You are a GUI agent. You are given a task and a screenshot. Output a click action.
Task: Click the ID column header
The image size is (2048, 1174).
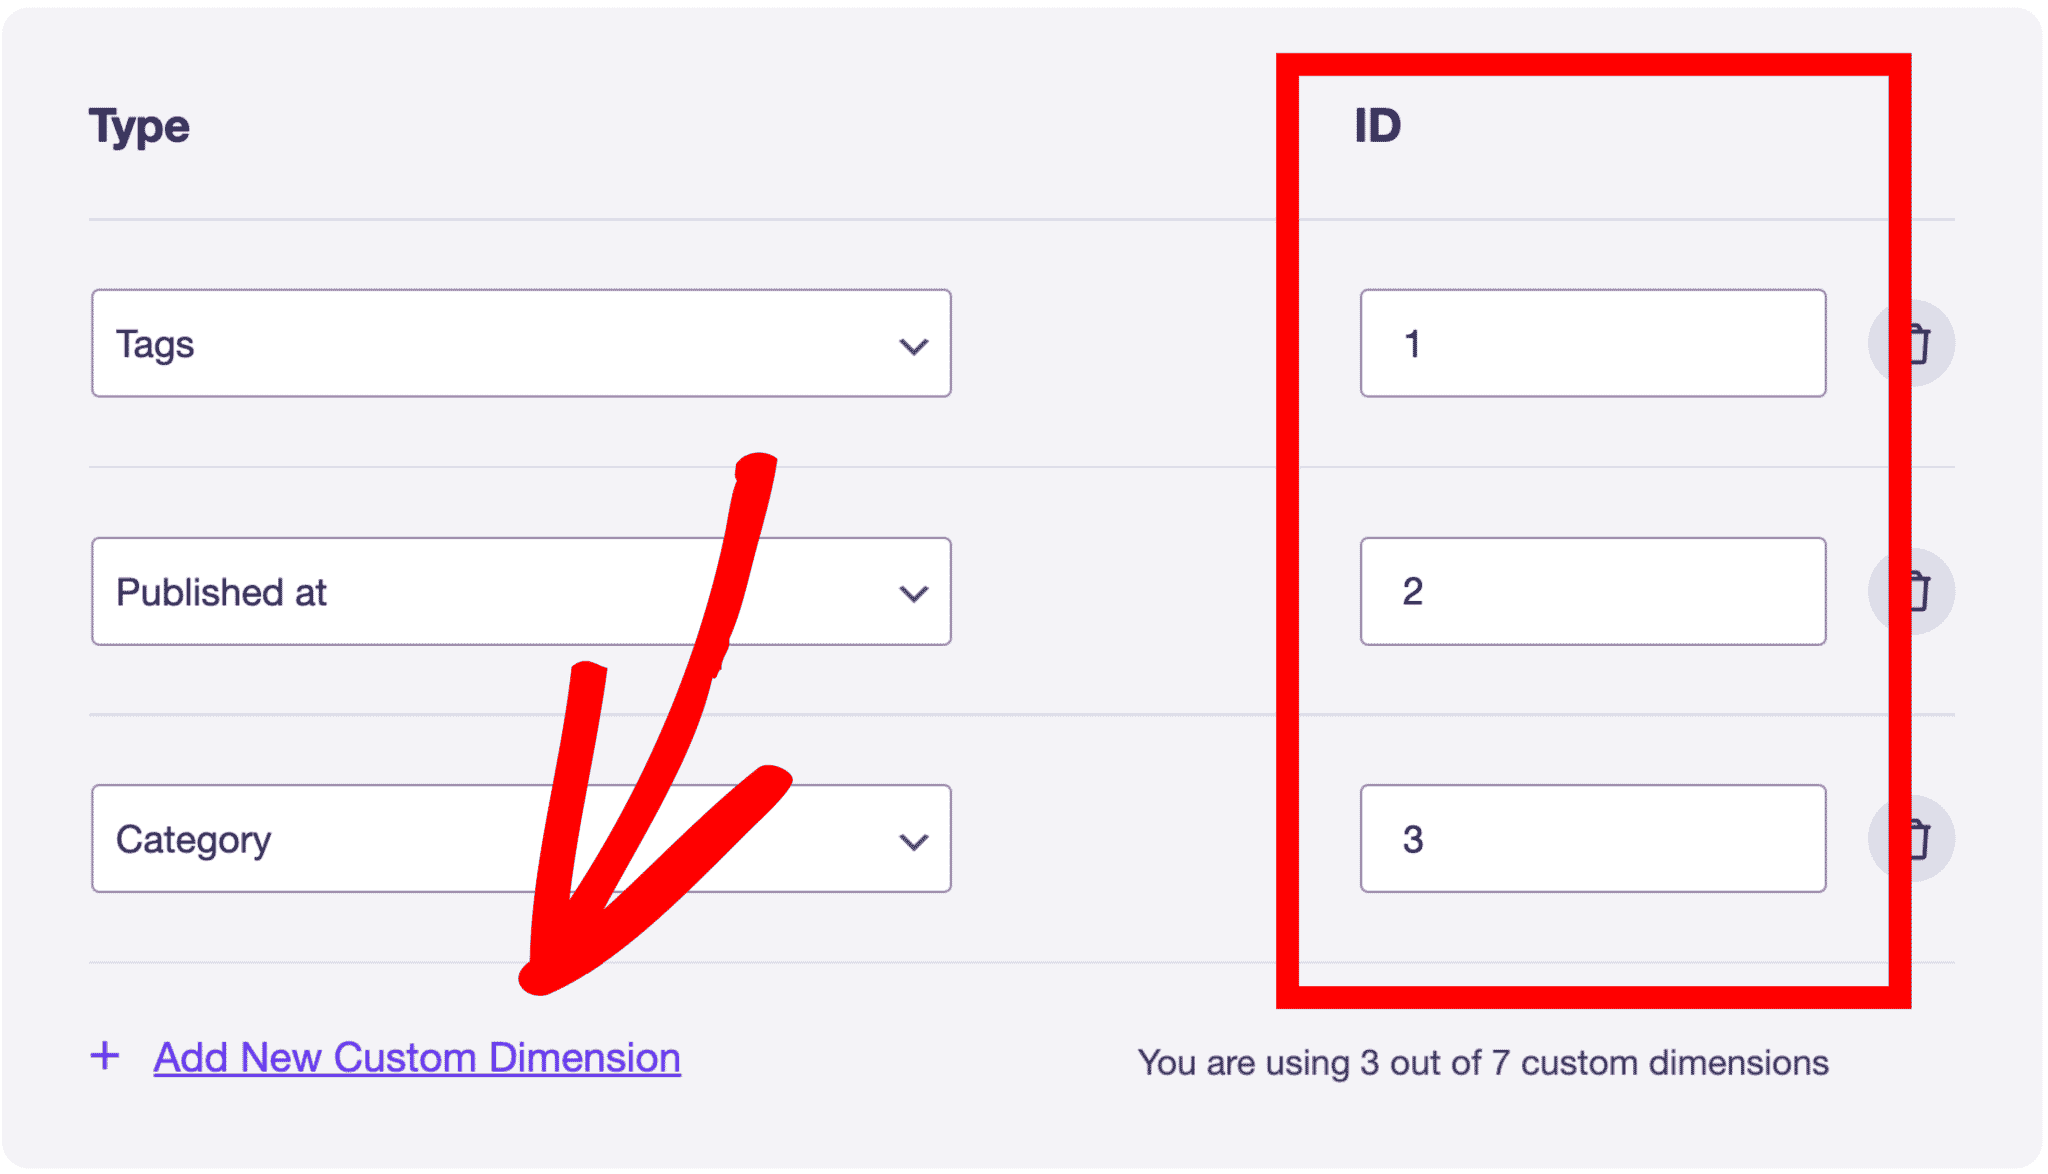point(1378,125)
